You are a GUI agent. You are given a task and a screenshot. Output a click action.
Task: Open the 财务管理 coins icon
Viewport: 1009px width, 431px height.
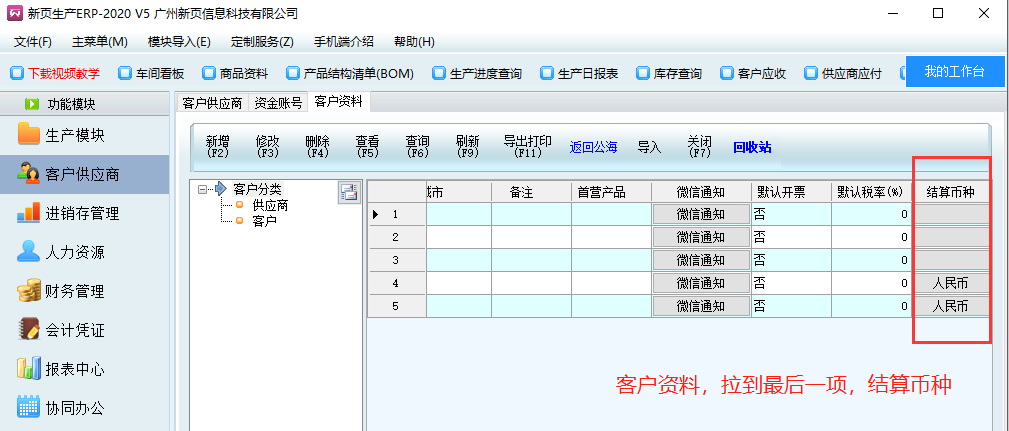click(28, 291)
